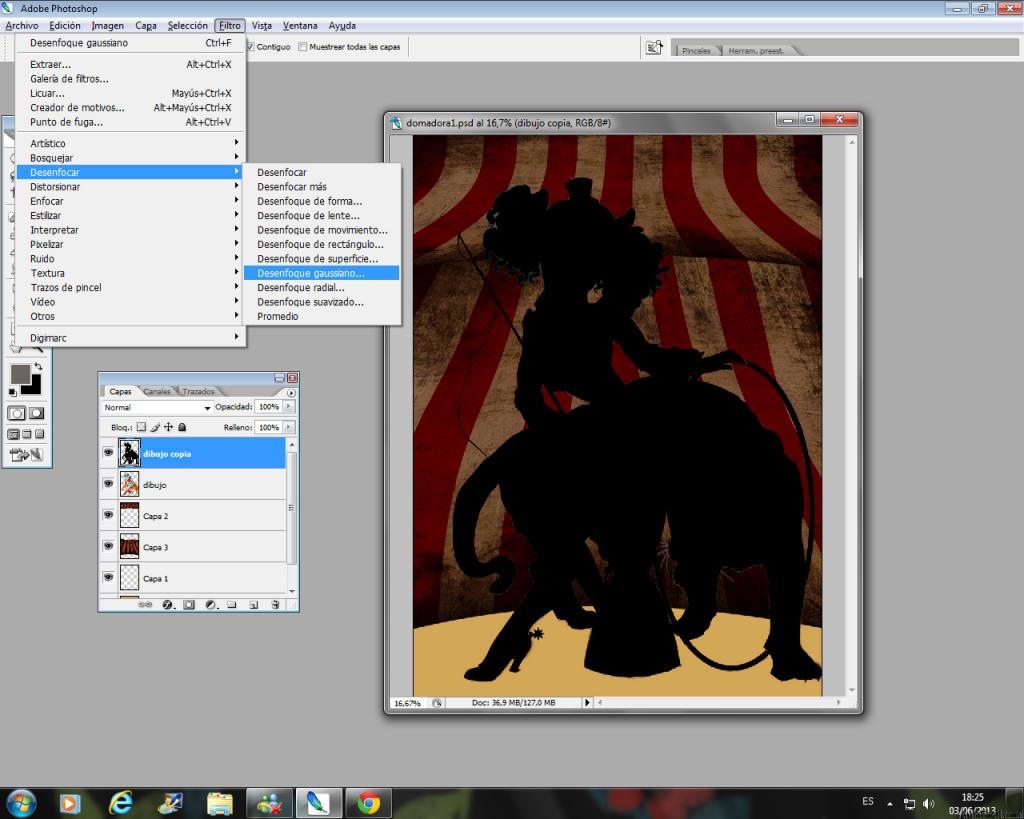Select Galería de filtros... entry
This screenshot has height=819, width=1024.
pyautogui.click(x=131, y=79)
